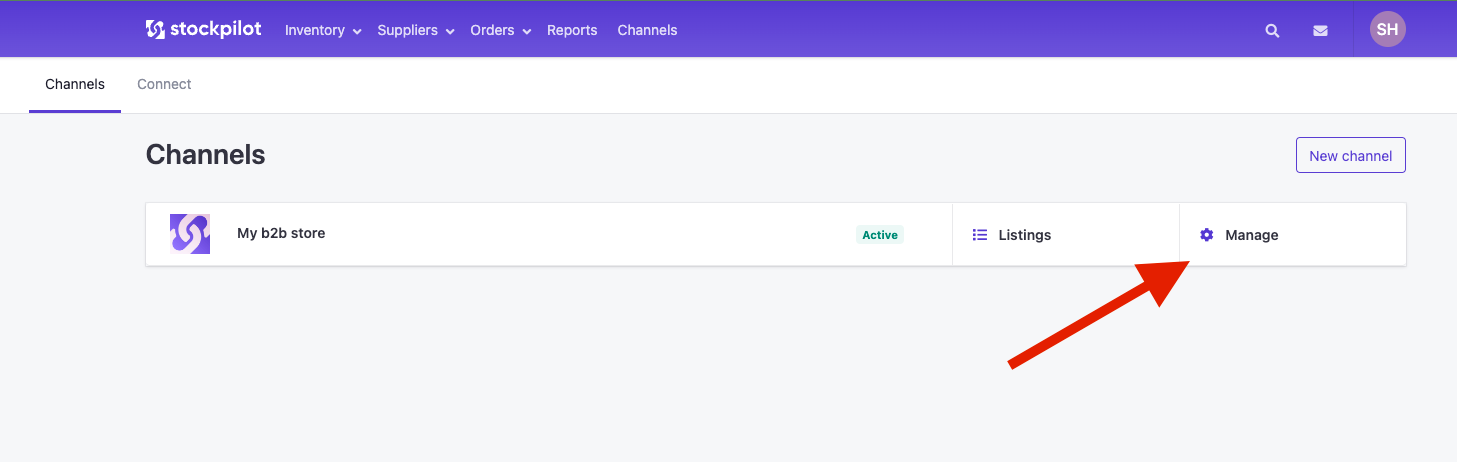Open Listings for My b2b store
This screenshot has height=462, width=1457.
[x=1066, y=235]
